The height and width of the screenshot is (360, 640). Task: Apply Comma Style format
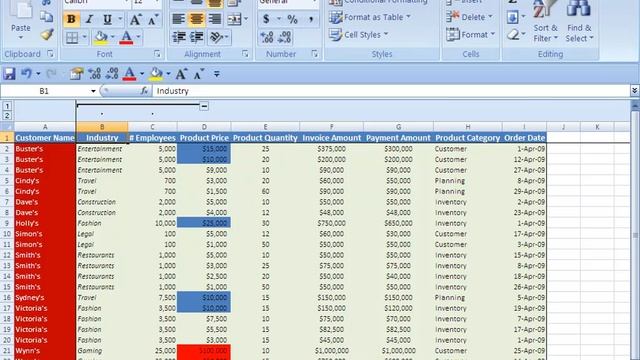(311, 19)
